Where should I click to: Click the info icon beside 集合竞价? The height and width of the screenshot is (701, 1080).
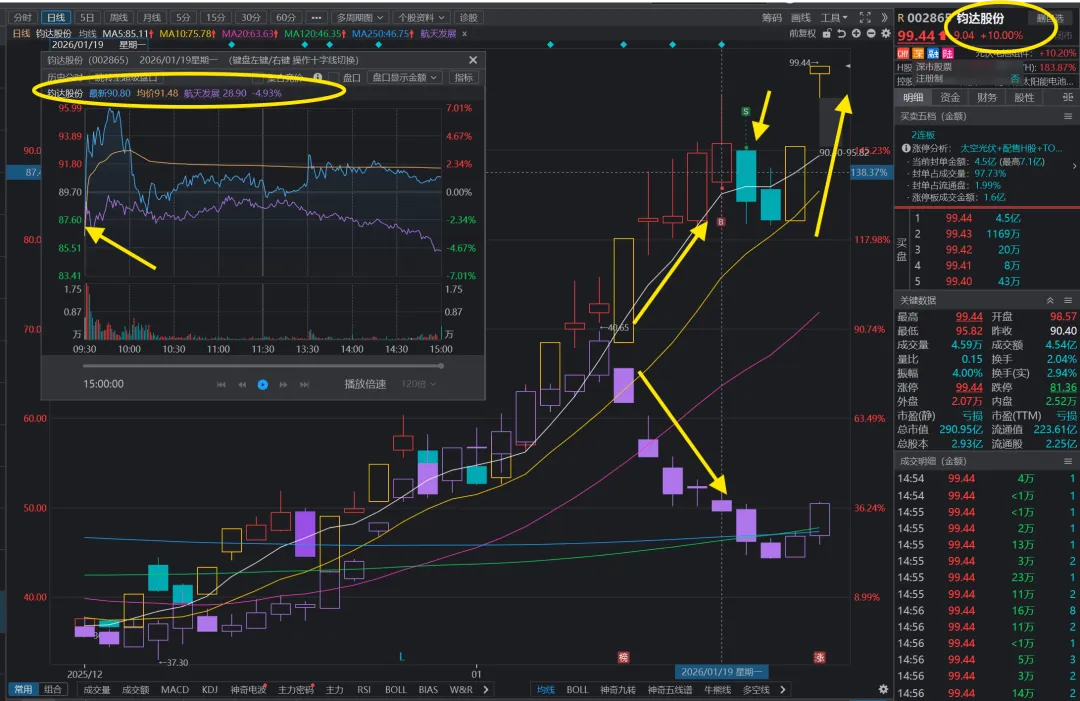pyautogui.click(x=318, y=77)
